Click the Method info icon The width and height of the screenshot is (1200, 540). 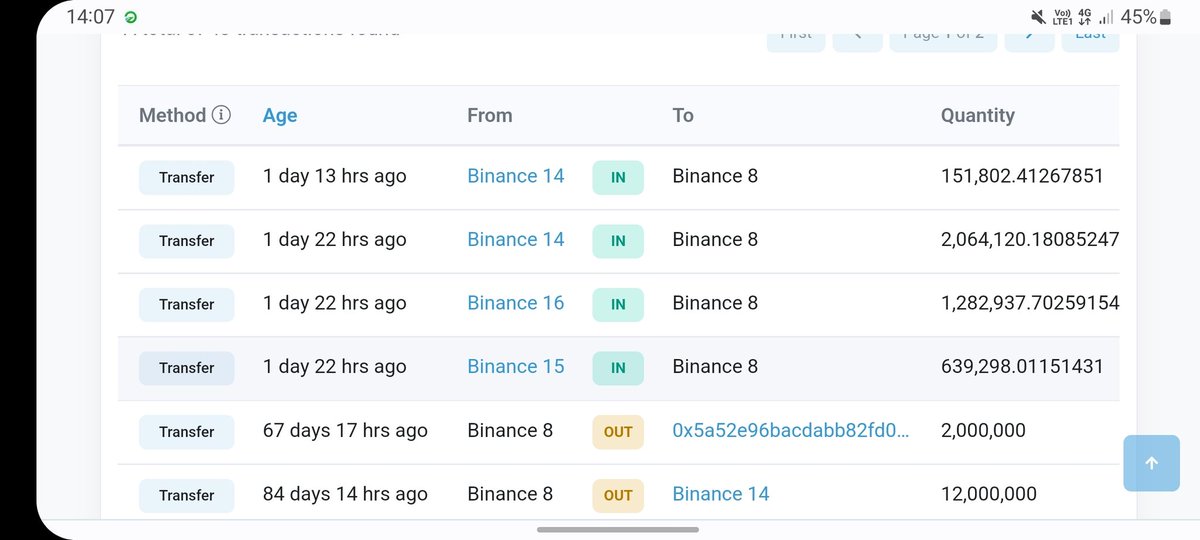coord(221,115)
